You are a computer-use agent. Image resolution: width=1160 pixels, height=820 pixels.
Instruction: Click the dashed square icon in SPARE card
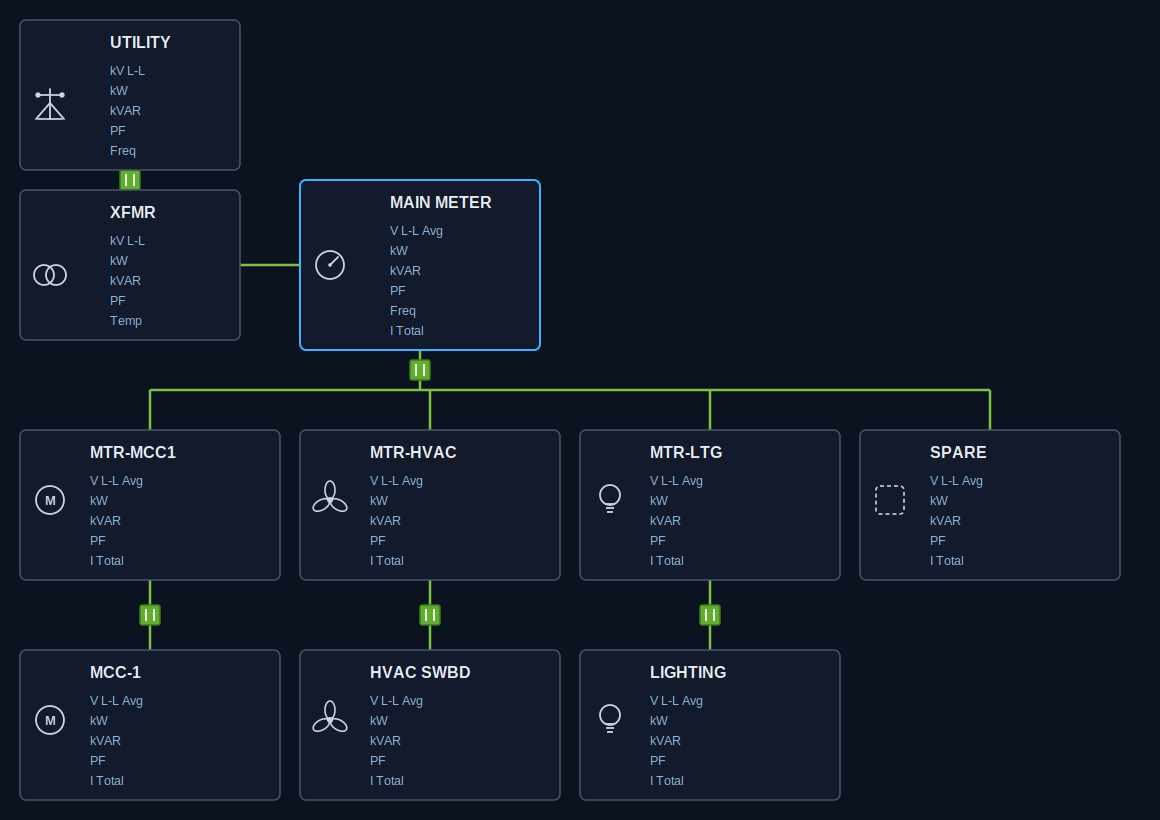(x=890, y=500)
